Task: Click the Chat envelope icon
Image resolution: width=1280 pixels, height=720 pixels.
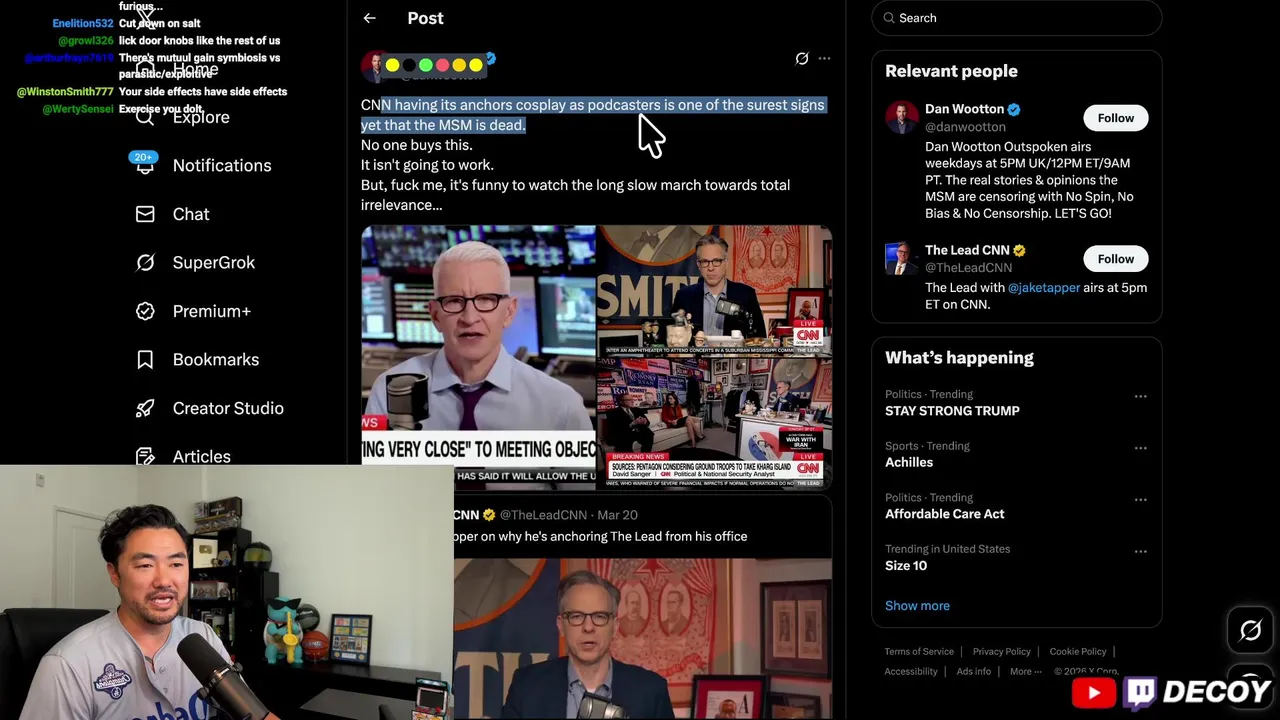Action: point(145,214)
